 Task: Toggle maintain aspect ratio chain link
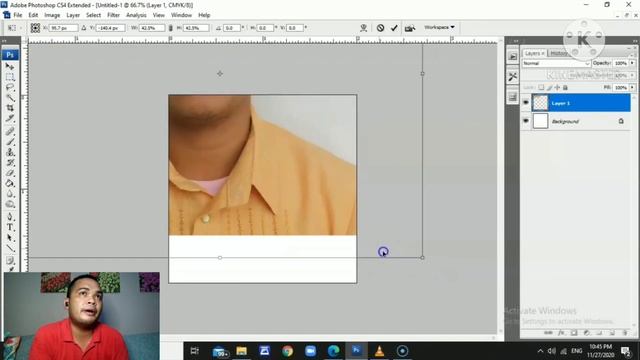click(x=171, y=28)
